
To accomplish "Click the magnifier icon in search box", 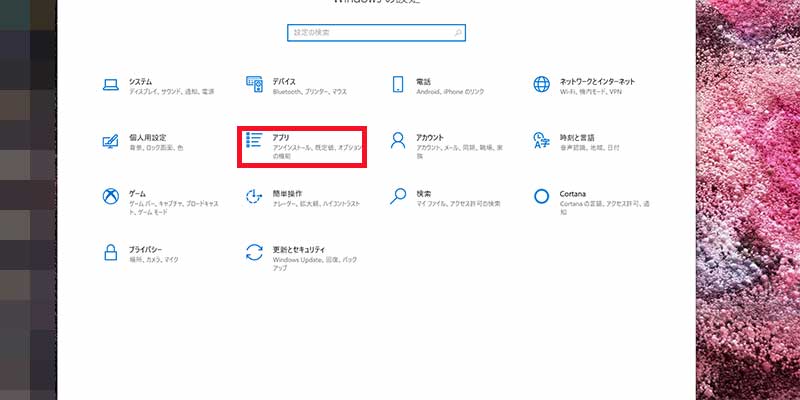I will (458, 33).
